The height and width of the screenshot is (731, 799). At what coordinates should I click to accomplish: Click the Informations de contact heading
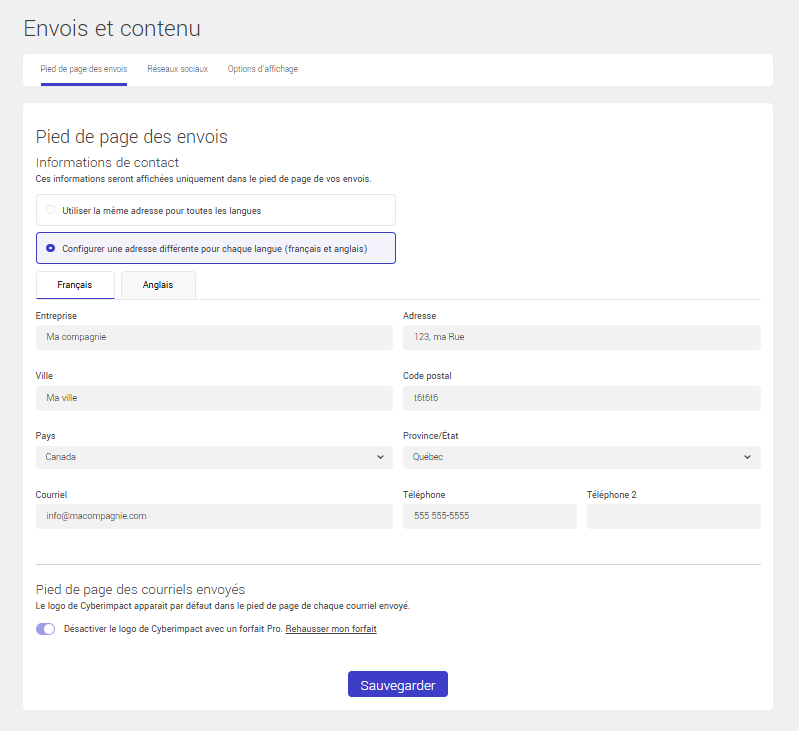coord(107,163)
